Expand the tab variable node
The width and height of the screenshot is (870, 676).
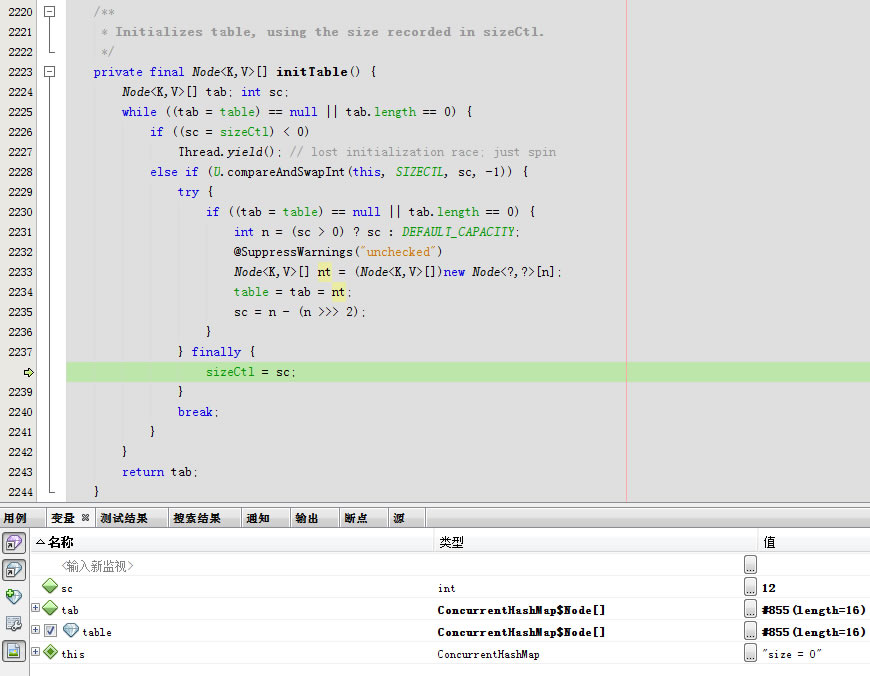tap(36, 608)
